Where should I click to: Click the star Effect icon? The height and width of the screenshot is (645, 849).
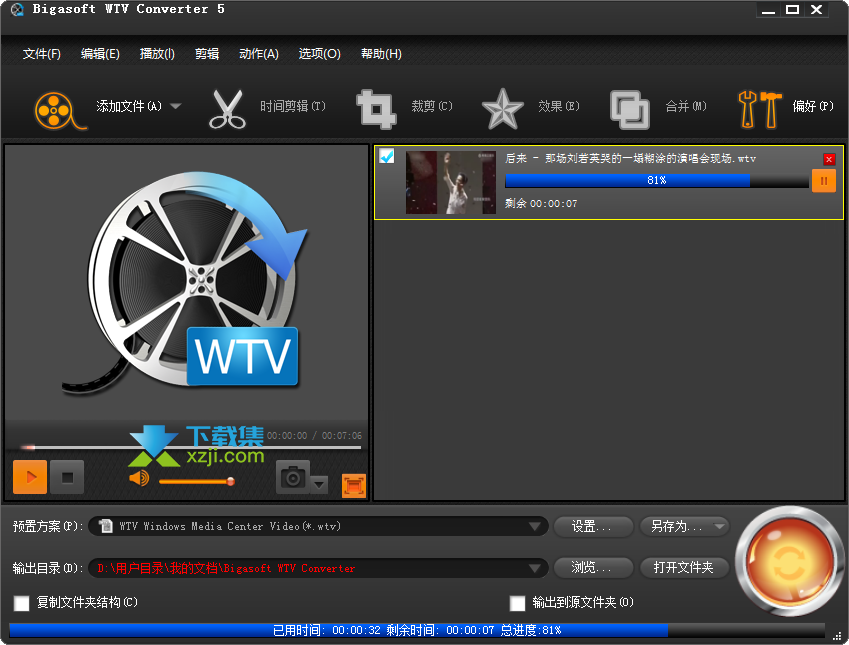coord(502,109)
